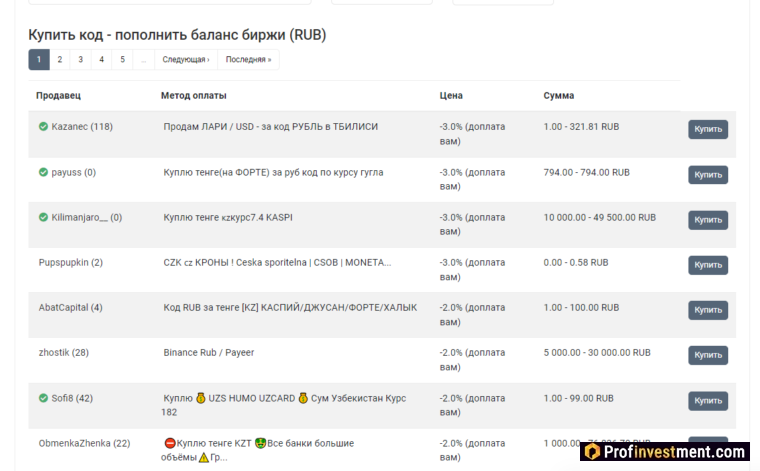Select current page 1 in pagination

point(39,60)
